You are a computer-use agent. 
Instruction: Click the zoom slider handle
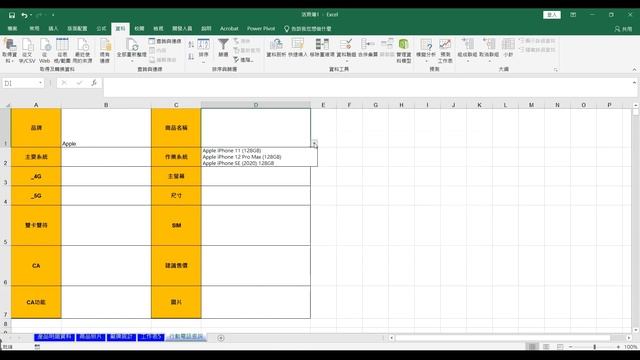(594, 347)
